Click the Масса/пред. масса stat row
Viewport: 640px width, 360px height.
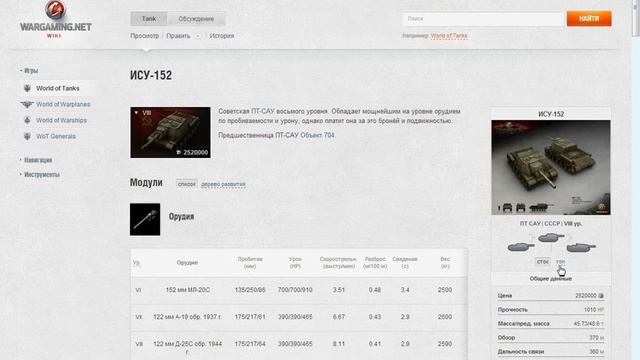(551, 324)
